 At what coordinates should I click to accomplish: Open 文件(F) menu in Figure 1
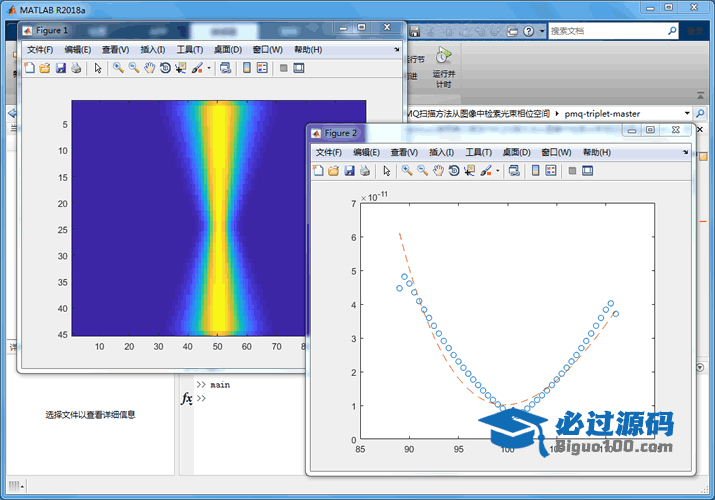click(40, 50)
